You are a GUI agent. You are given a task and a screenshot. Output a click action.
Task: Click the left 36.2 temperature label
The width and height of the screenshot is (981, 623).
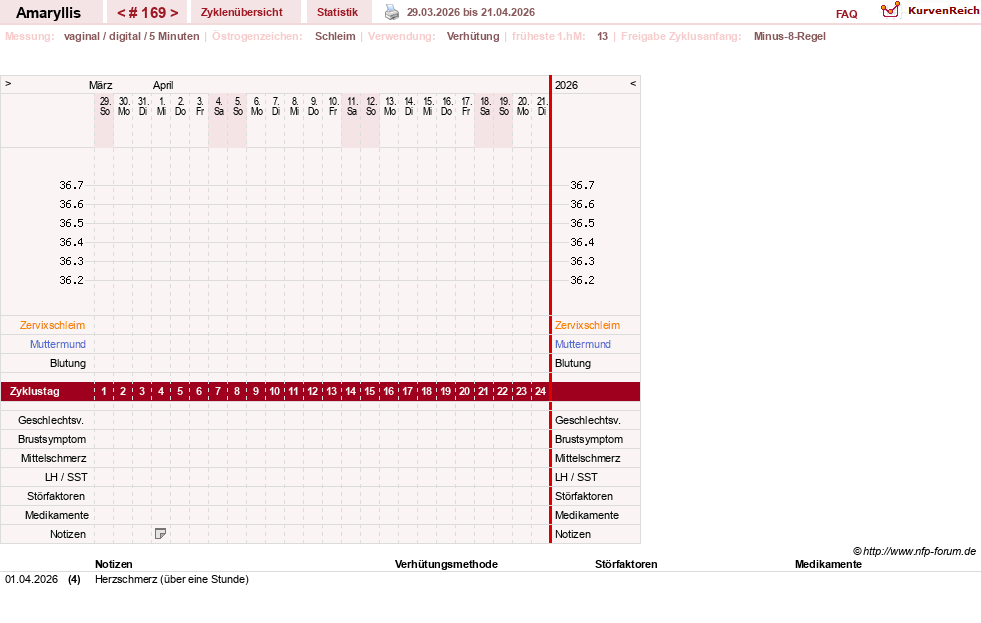click(71, 280)
